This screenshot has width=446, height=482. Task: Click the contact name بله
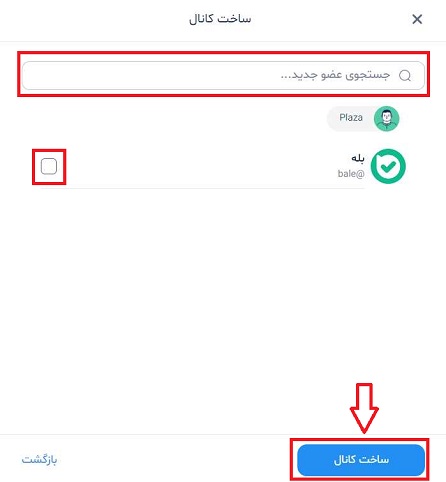[358, 158]
